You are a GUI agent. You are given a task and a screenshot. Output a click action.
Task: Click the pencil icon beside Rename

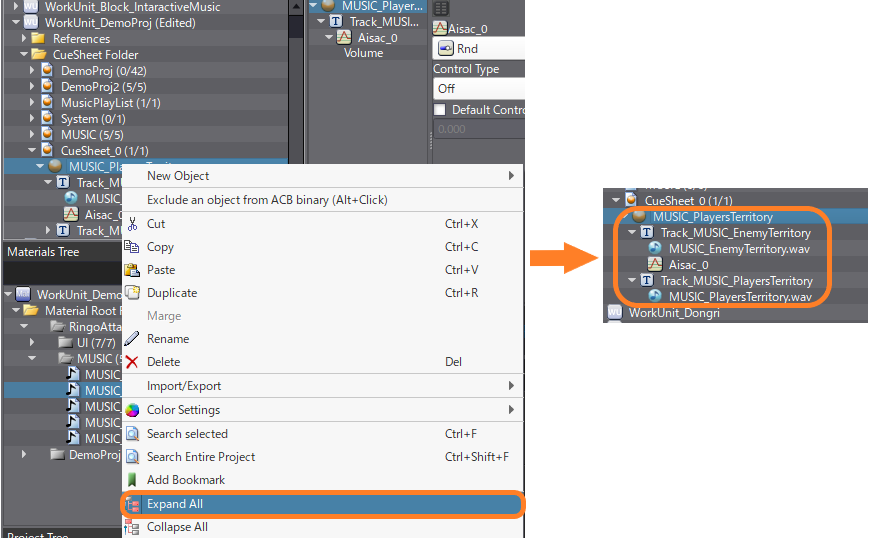tap(132, 339)
